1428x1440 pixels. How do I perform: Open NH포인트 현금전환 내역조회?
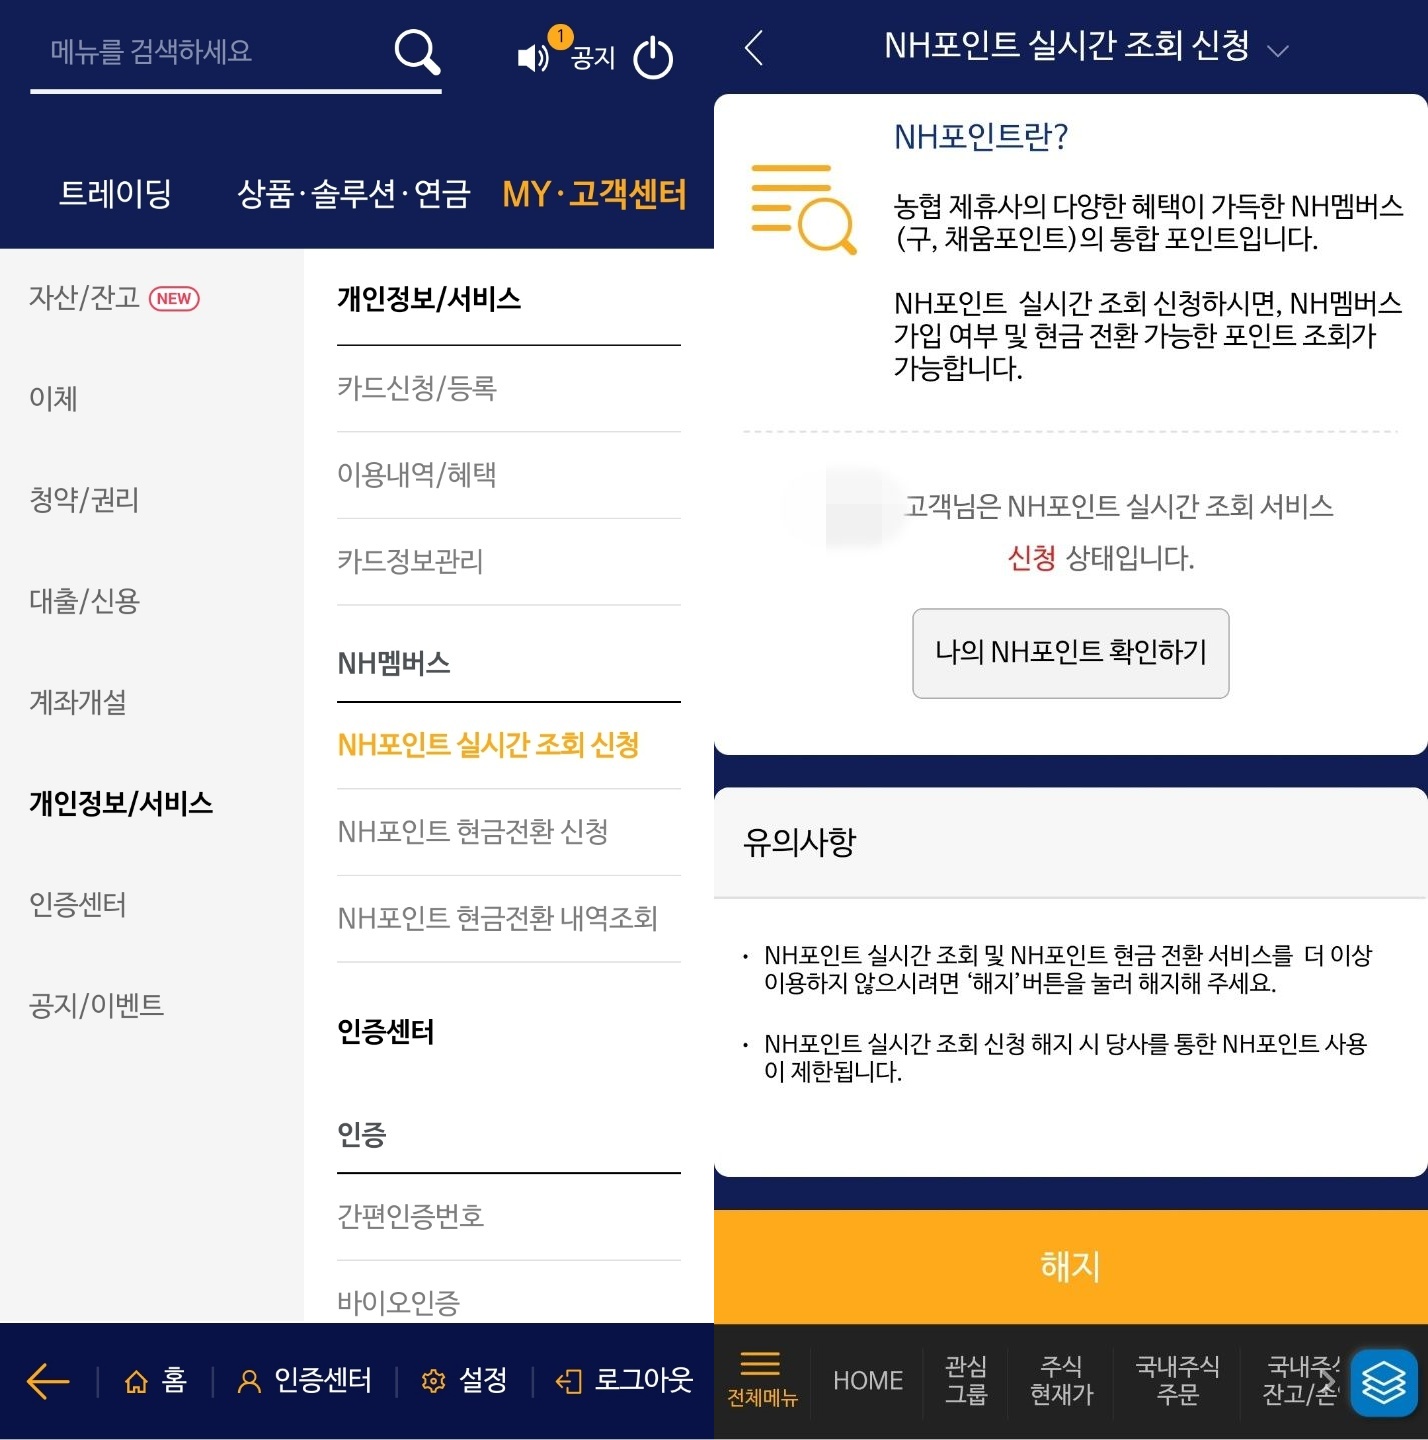(509, 918)
